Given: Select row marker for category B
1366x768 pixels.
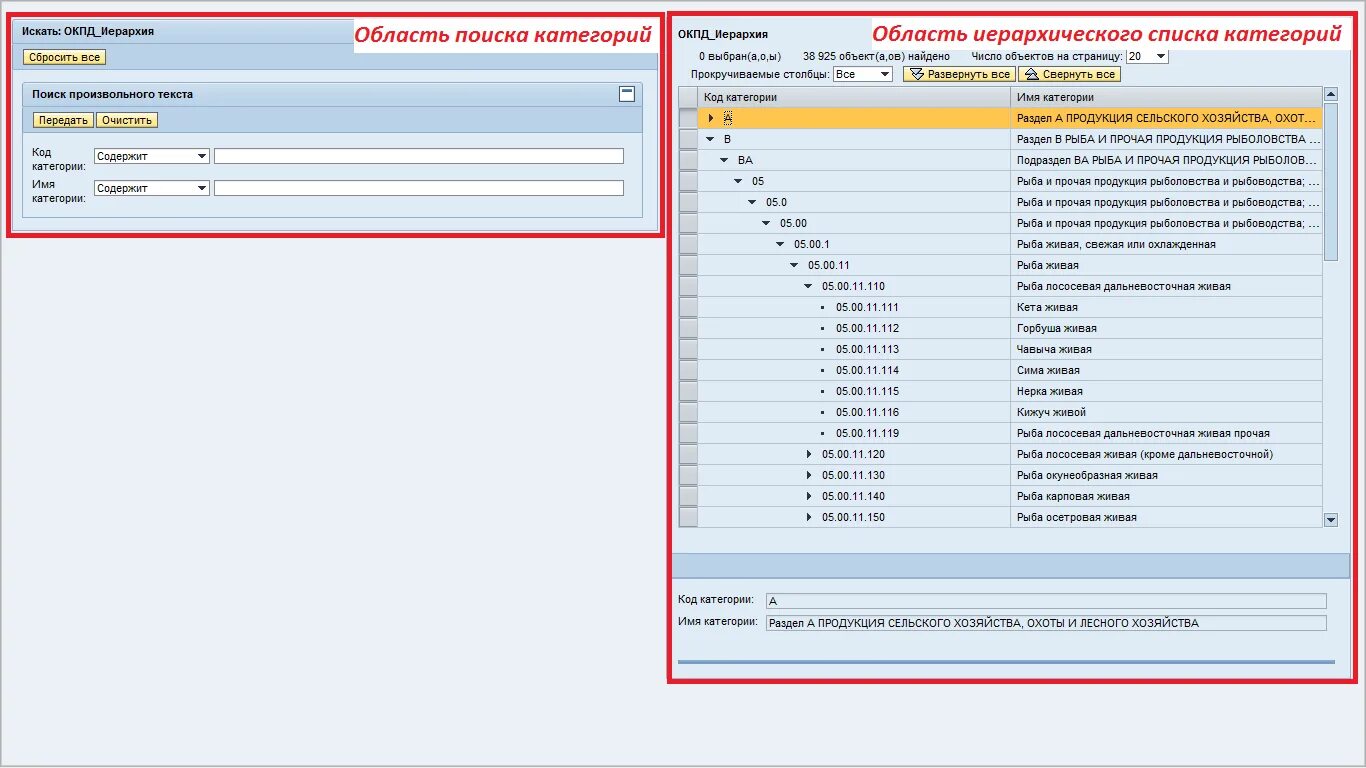Looking at the screenshot, I should point(688,139).
